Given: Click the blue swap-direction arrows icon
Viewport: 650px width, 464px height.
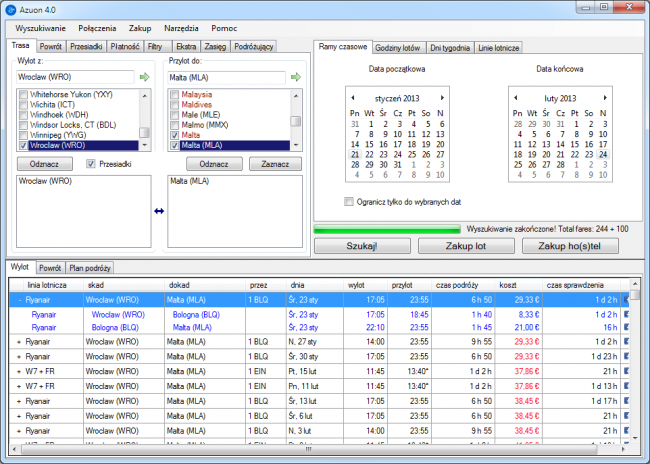Looking at the screenshot, I should pos(157,211).
